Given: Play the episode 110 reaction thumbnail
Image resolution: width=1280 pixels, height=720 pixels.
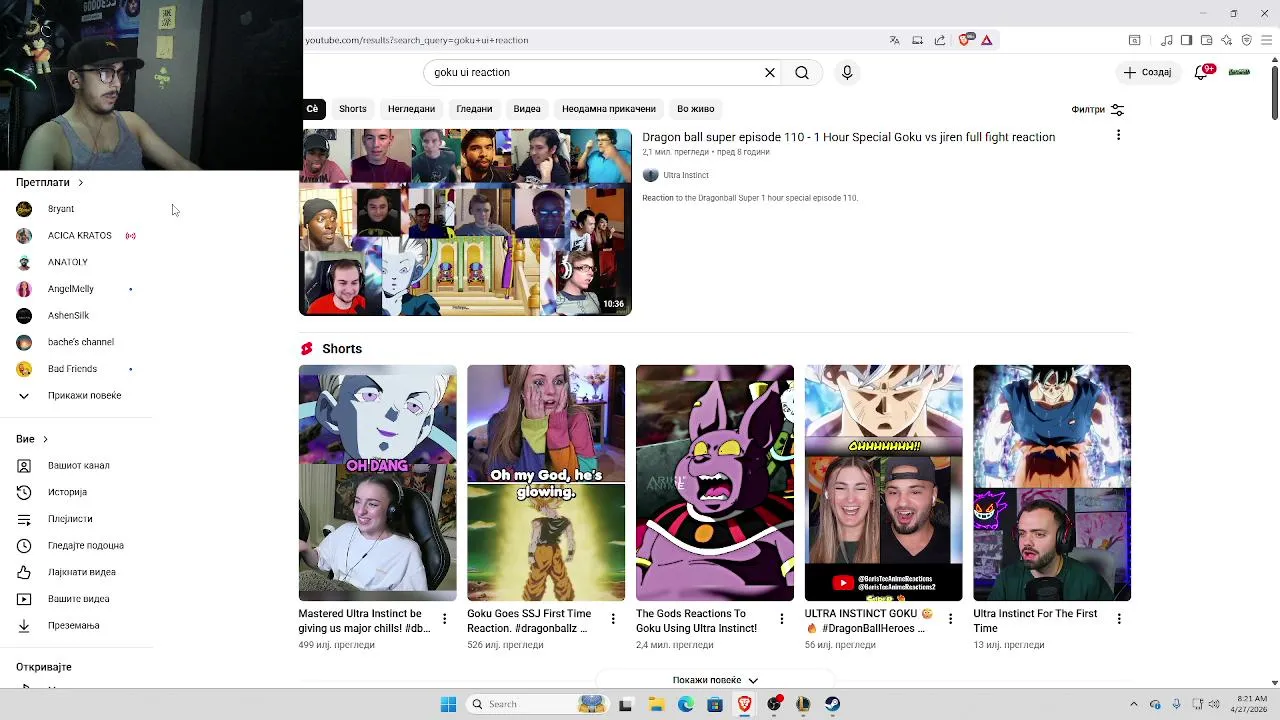Looking at the screenshot, I should click(x=465, y=222).
